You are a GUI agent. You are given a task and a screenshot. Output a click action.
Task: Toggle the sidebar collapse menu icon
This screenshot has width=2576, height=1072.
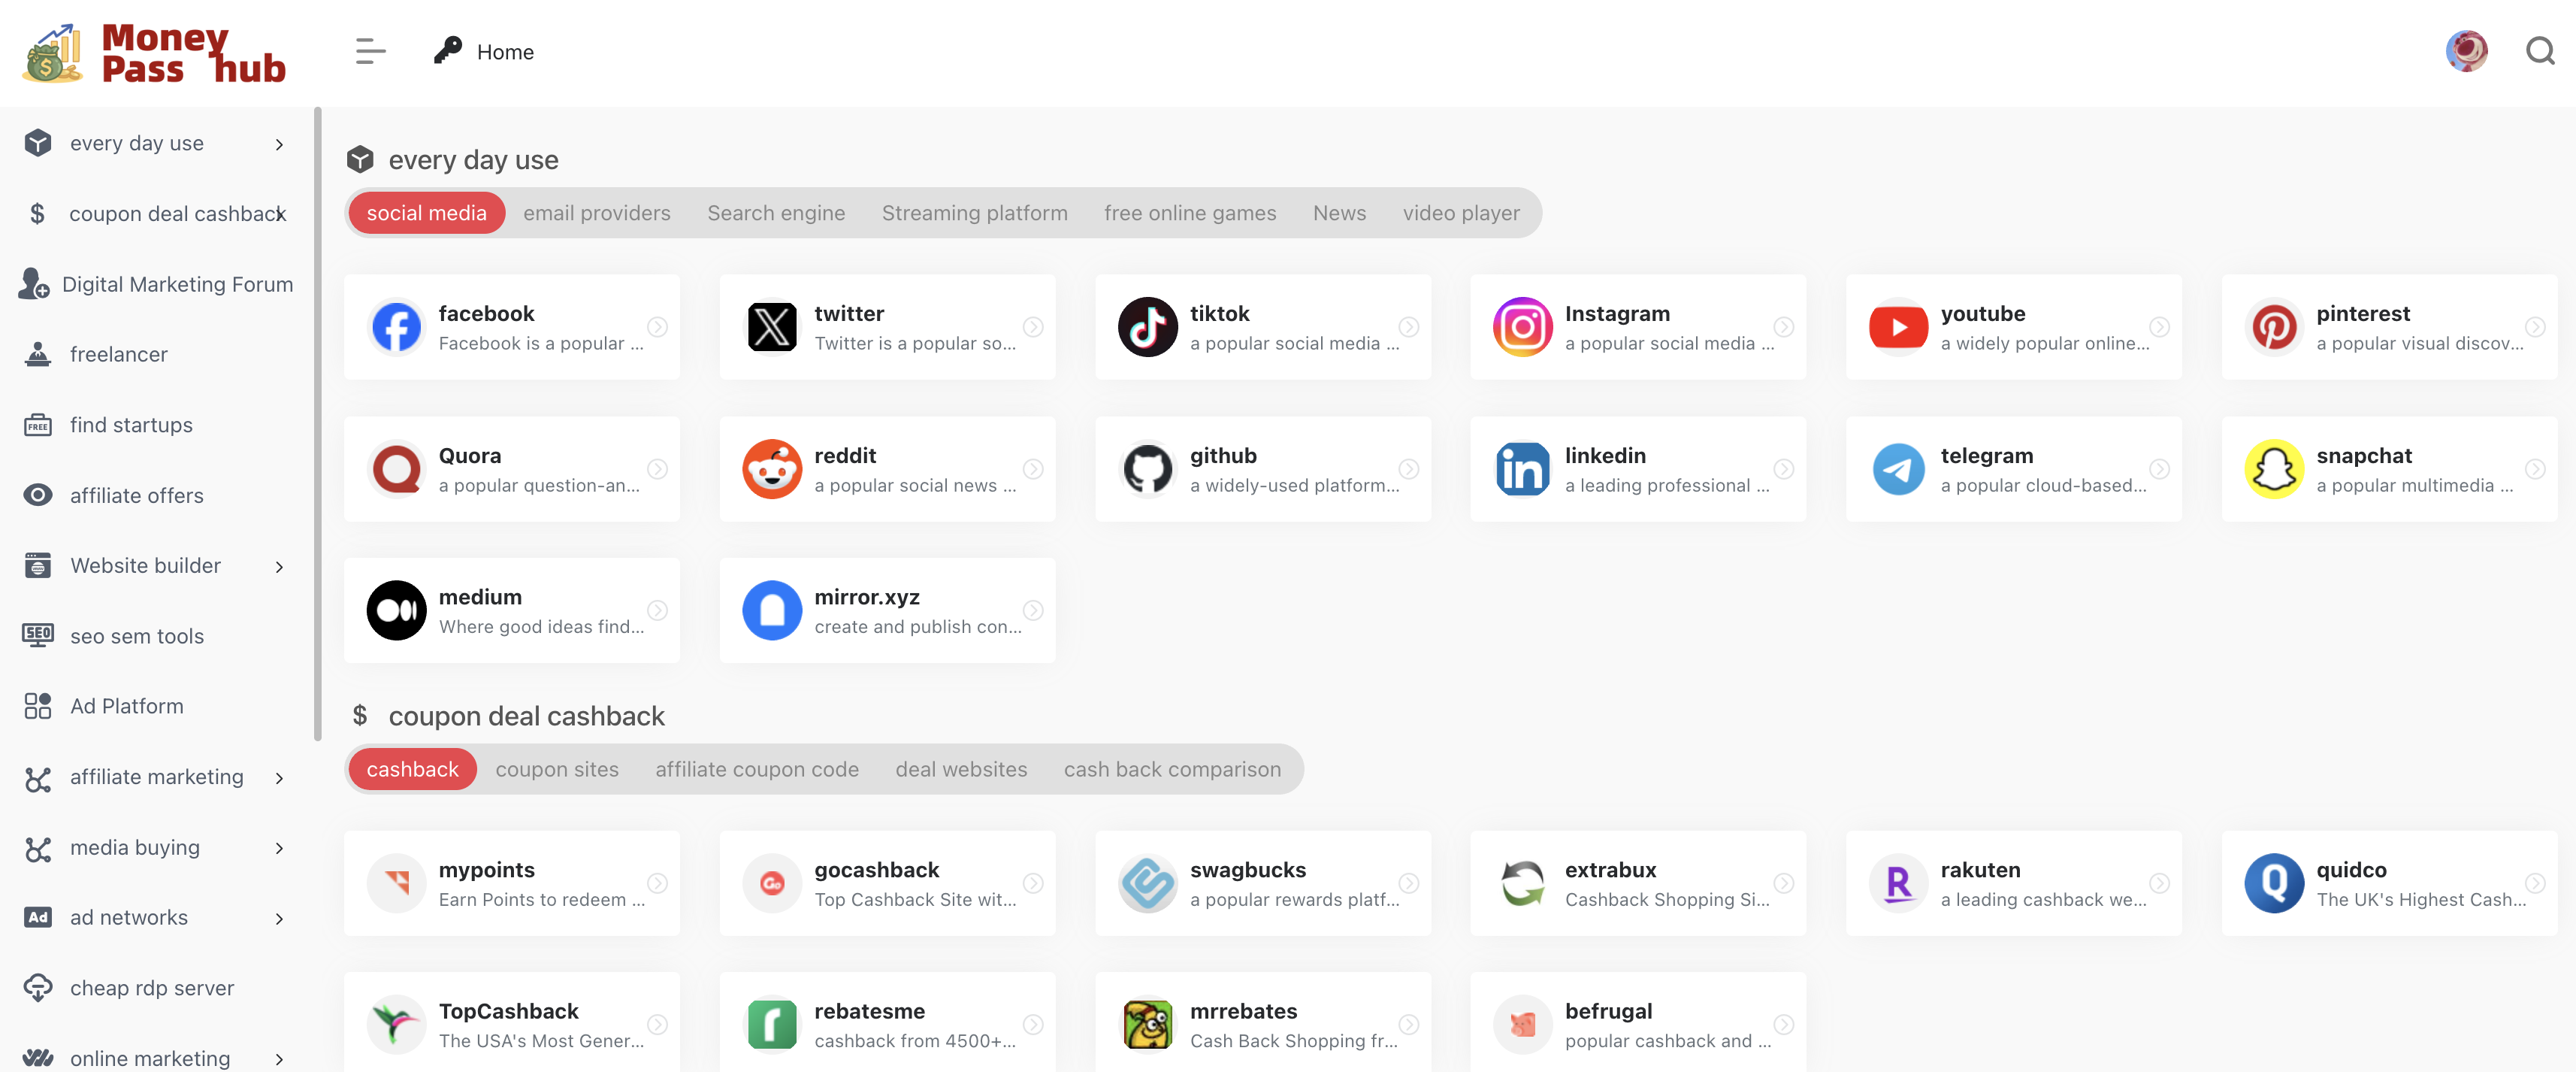[x=370, y=51]
